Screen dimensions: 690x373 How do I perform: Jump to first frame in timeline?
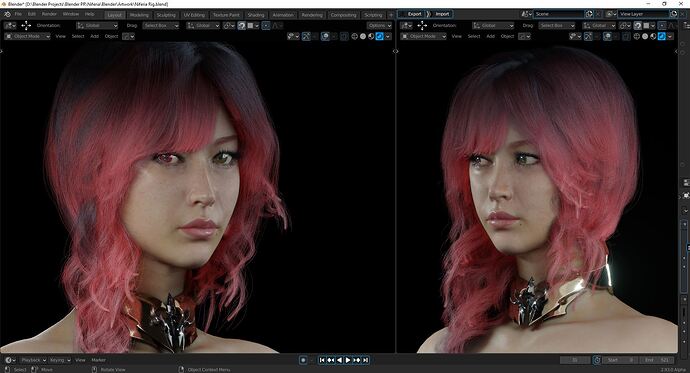click(322, 360)
